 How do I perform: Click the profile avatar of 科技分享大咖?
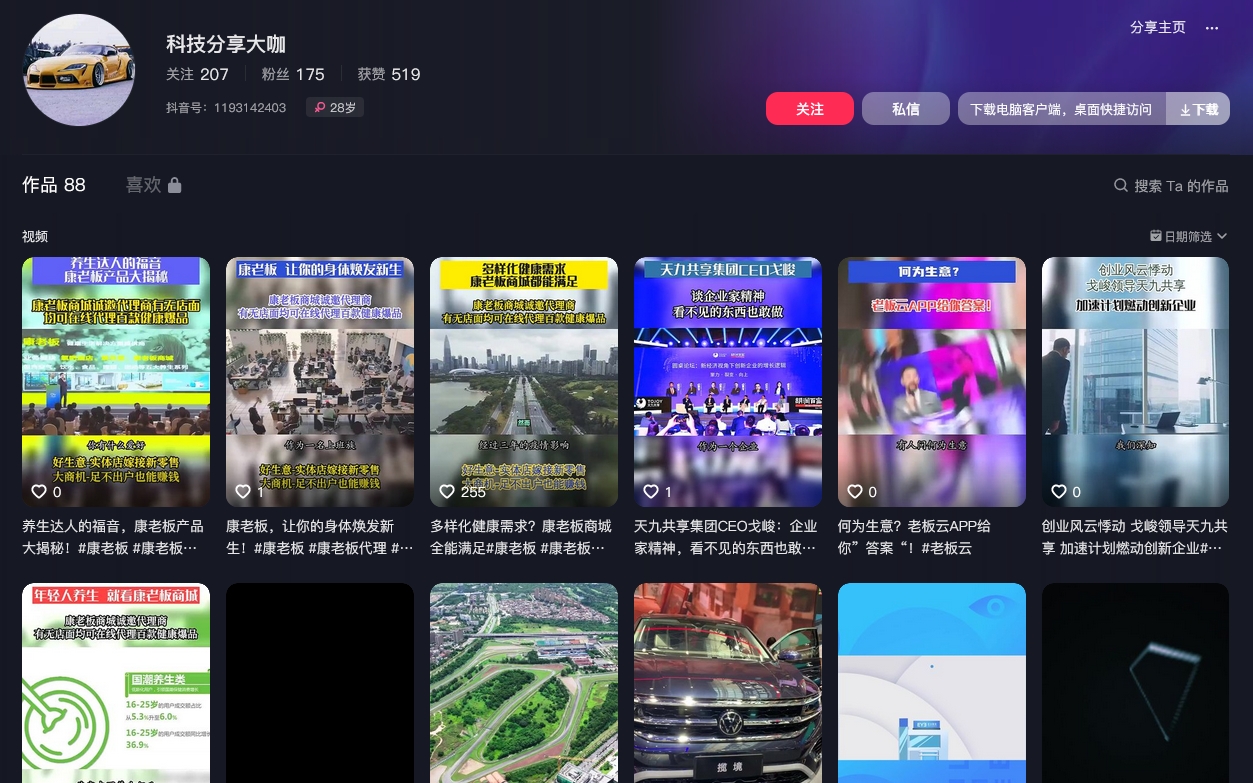79,70
